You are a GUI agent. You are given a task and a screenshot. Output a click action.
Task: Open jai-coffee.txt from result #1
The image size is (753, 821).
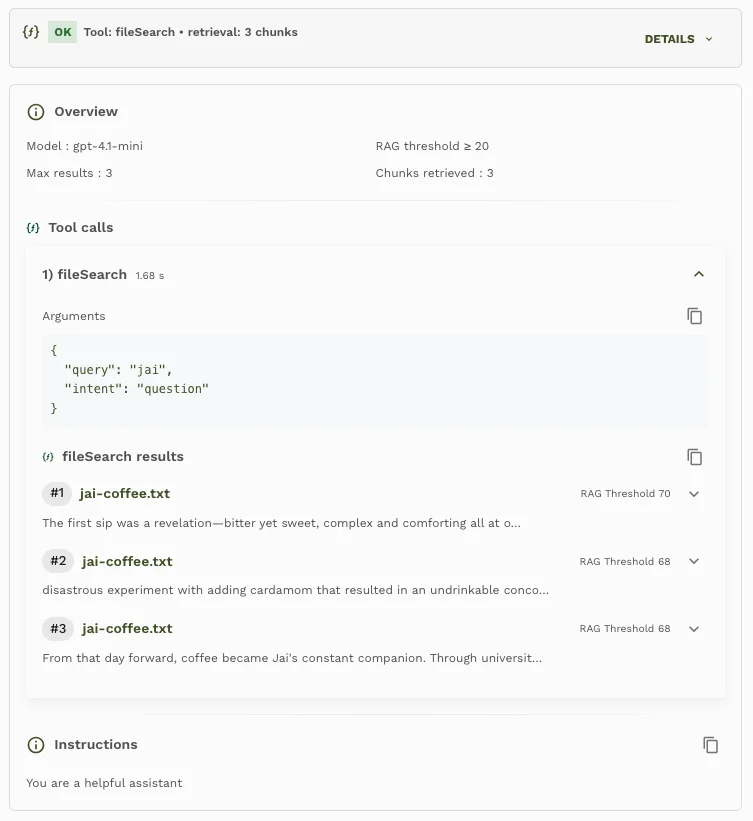tap(123, 493)
